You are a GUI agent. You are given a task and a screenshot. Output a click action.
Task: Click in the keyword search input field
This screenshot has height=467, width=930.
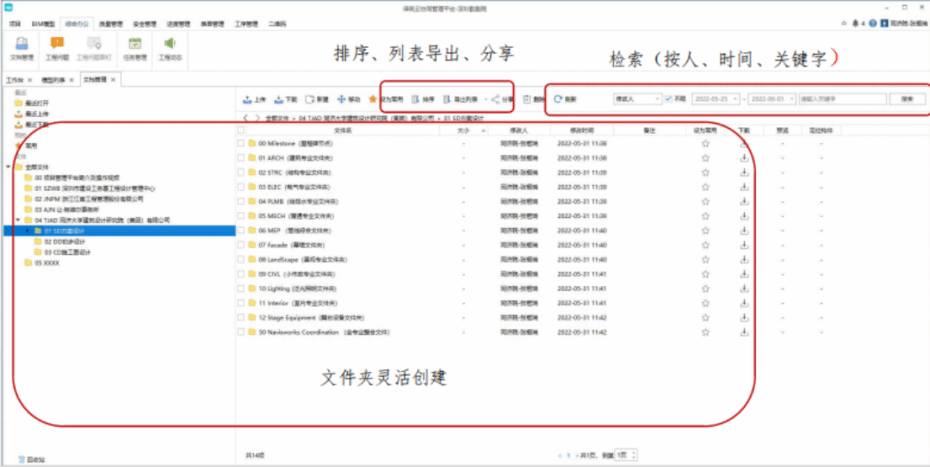click(842, 99)
